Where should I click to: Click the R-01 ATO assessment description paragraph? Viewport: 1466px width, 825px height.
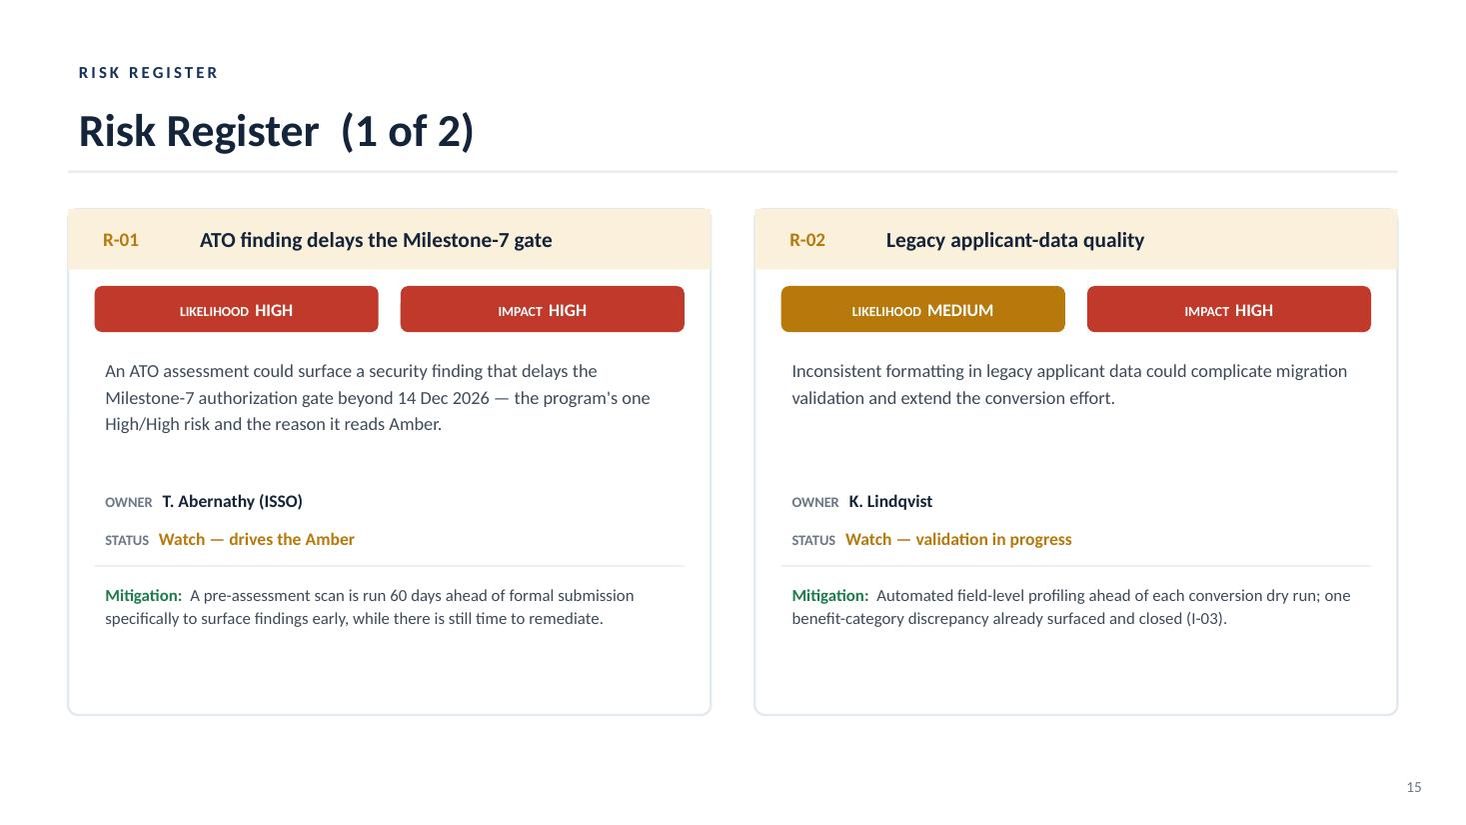[378, 397]
